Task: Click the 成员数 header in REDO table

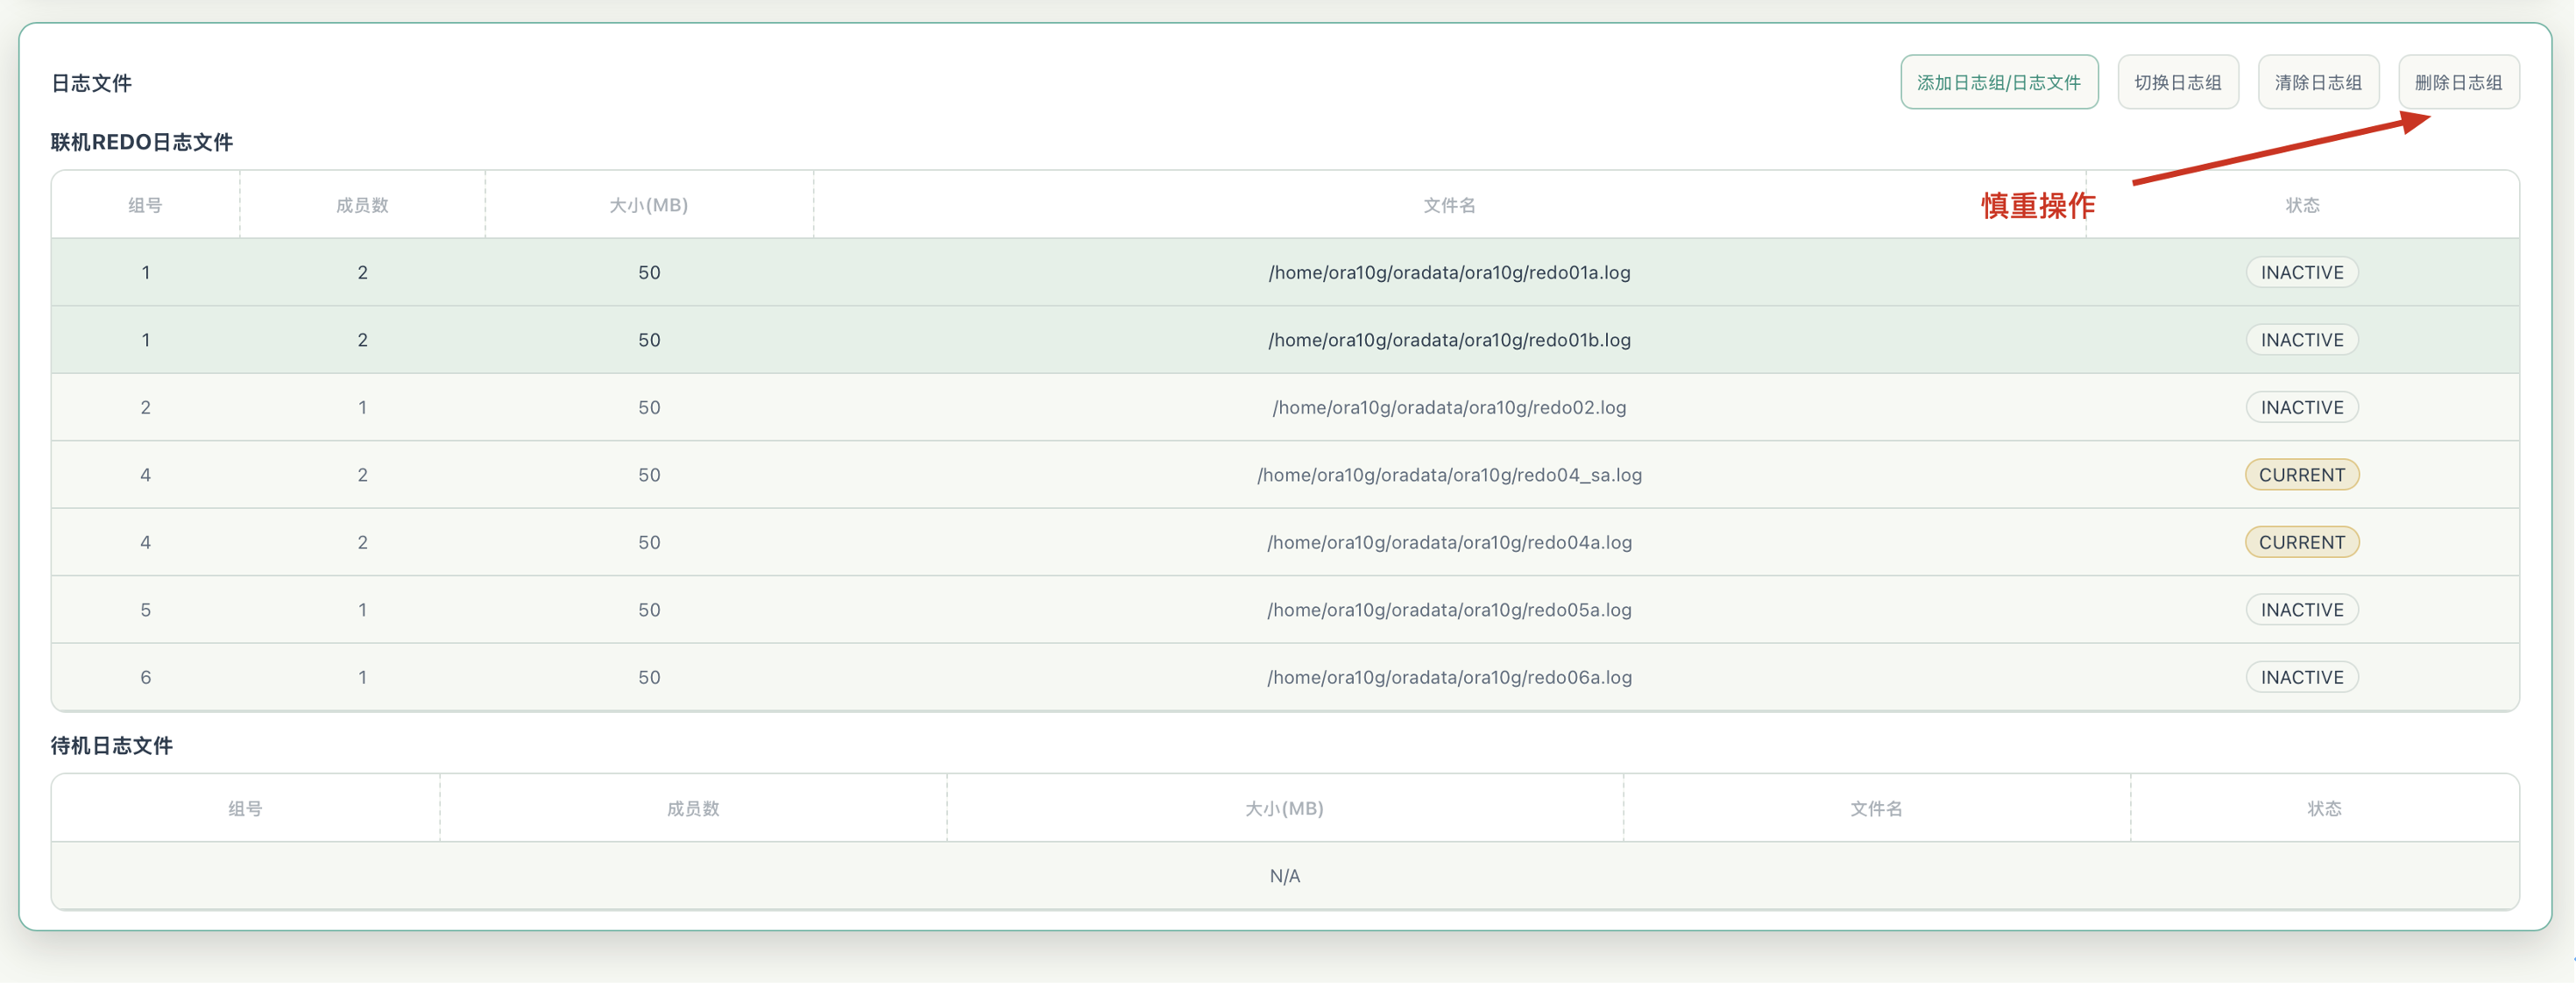Action: tap(362, 205)
